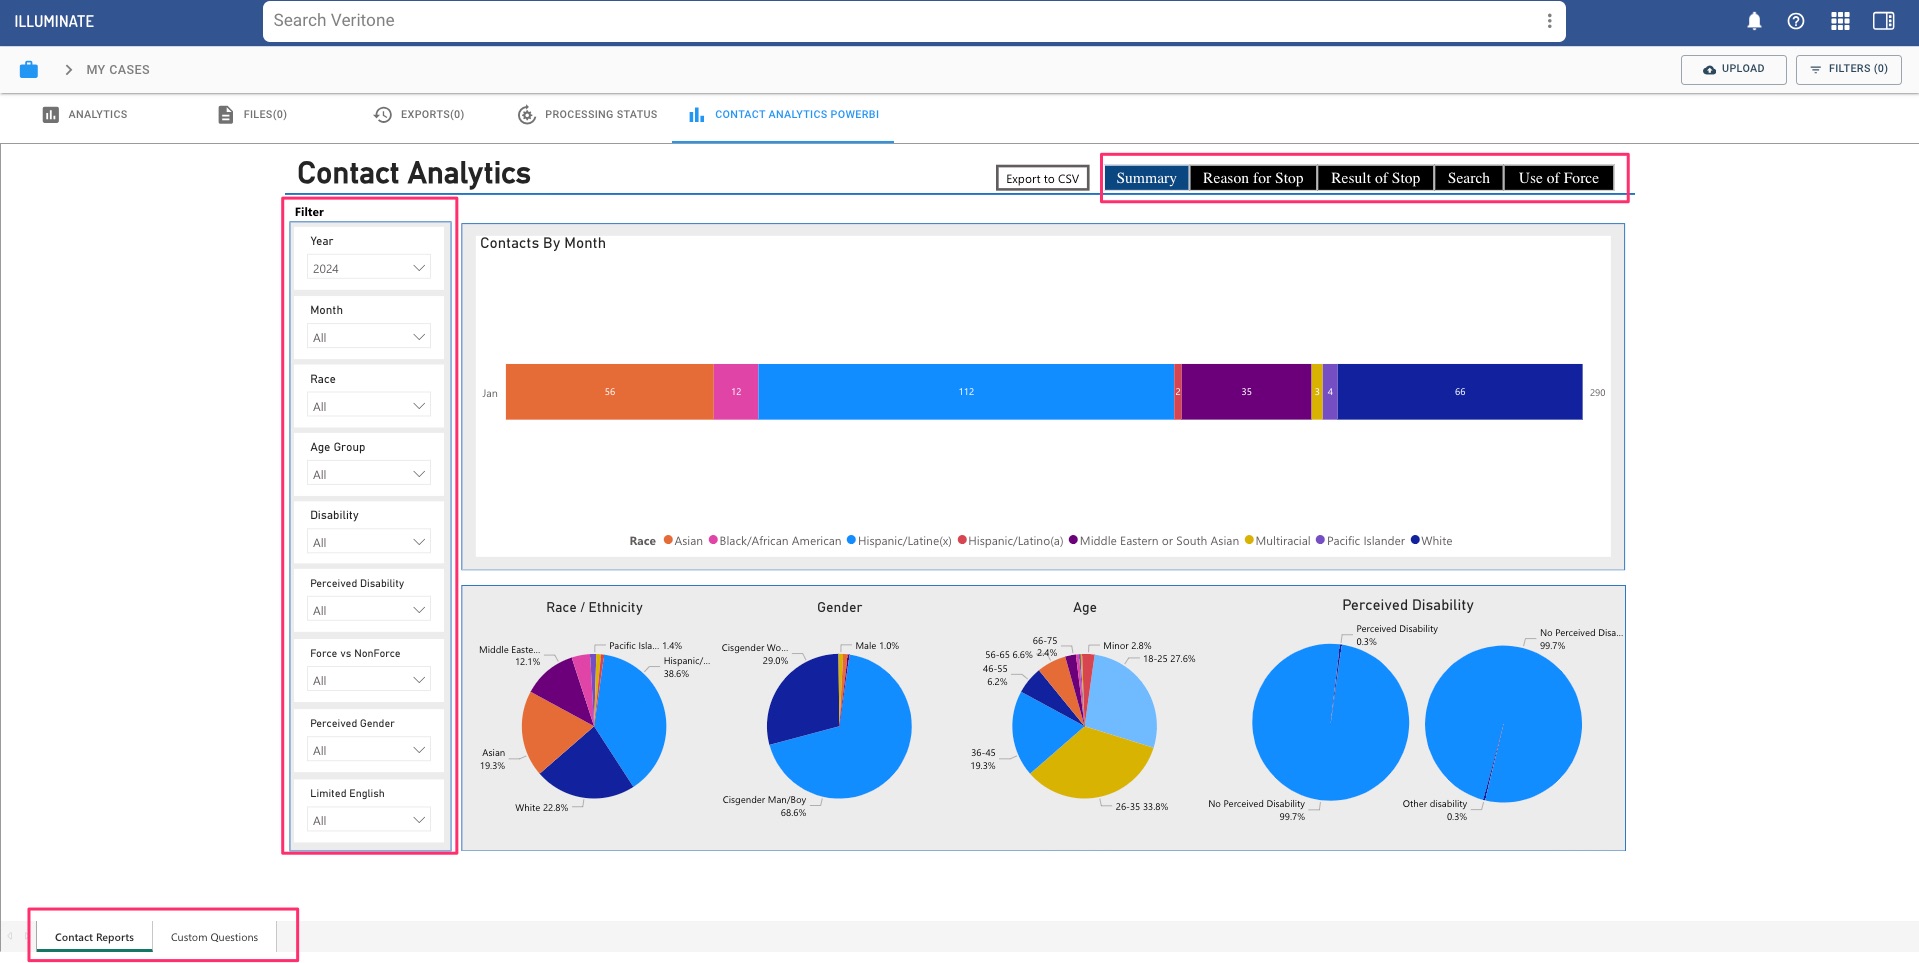Open the notifications bell
This screenshot has width=1919, height=963.
[x=1754, y=21]
